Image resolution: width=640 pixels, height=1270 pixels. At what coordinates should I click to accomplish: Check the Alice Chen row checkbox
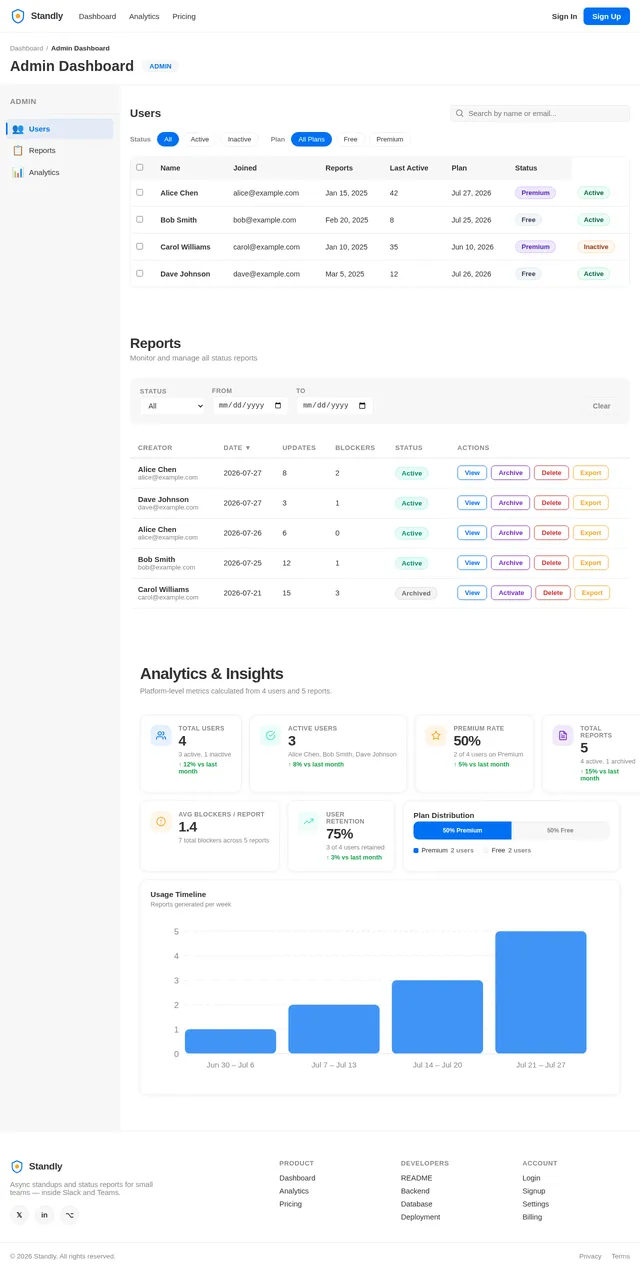click(x=140, y=192)
